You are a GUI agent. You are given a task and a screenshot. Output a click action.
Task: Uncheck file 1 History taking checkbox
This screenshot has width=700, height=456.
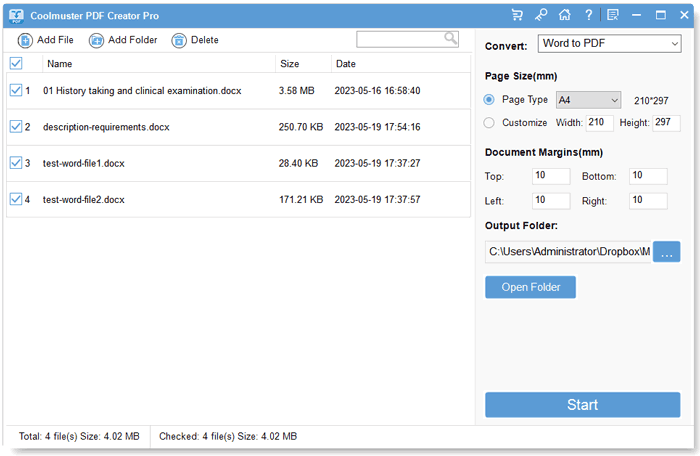click(x=16, y=90)
